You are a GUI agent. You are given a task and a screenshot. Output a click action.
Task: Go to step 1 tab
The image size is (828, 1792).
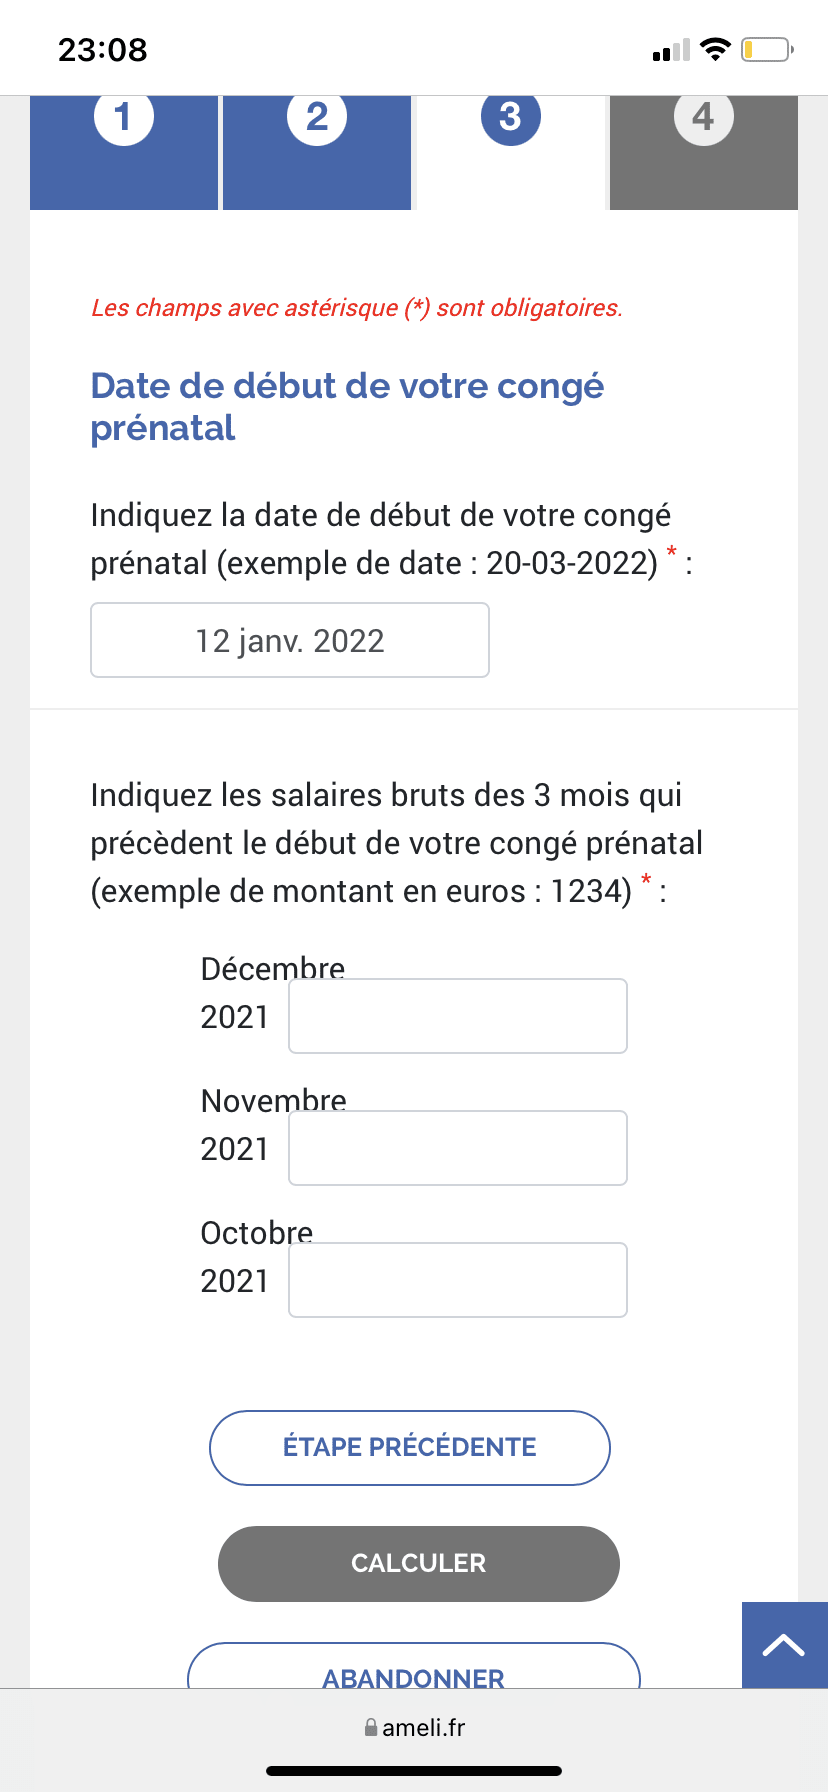pyautogui.click(x=124, y=150)
